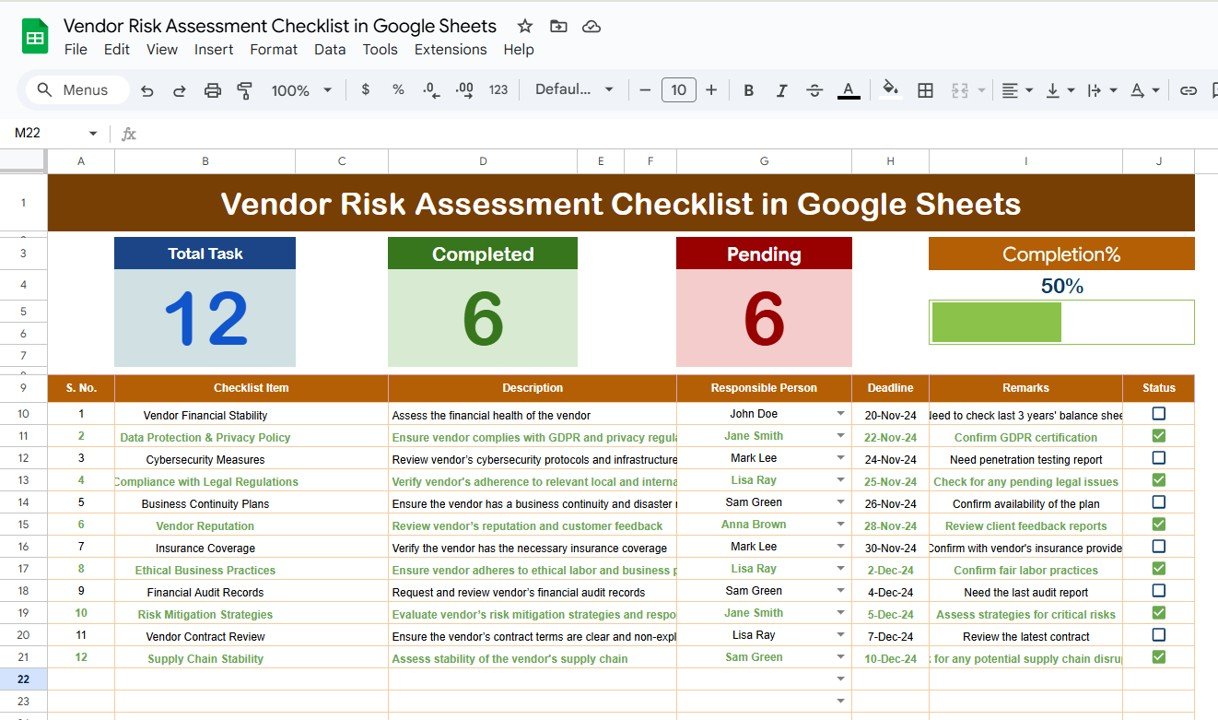The height and width of the screenshot is (720, 1218).
Task: Open the File menu
Action: (76, 49)
